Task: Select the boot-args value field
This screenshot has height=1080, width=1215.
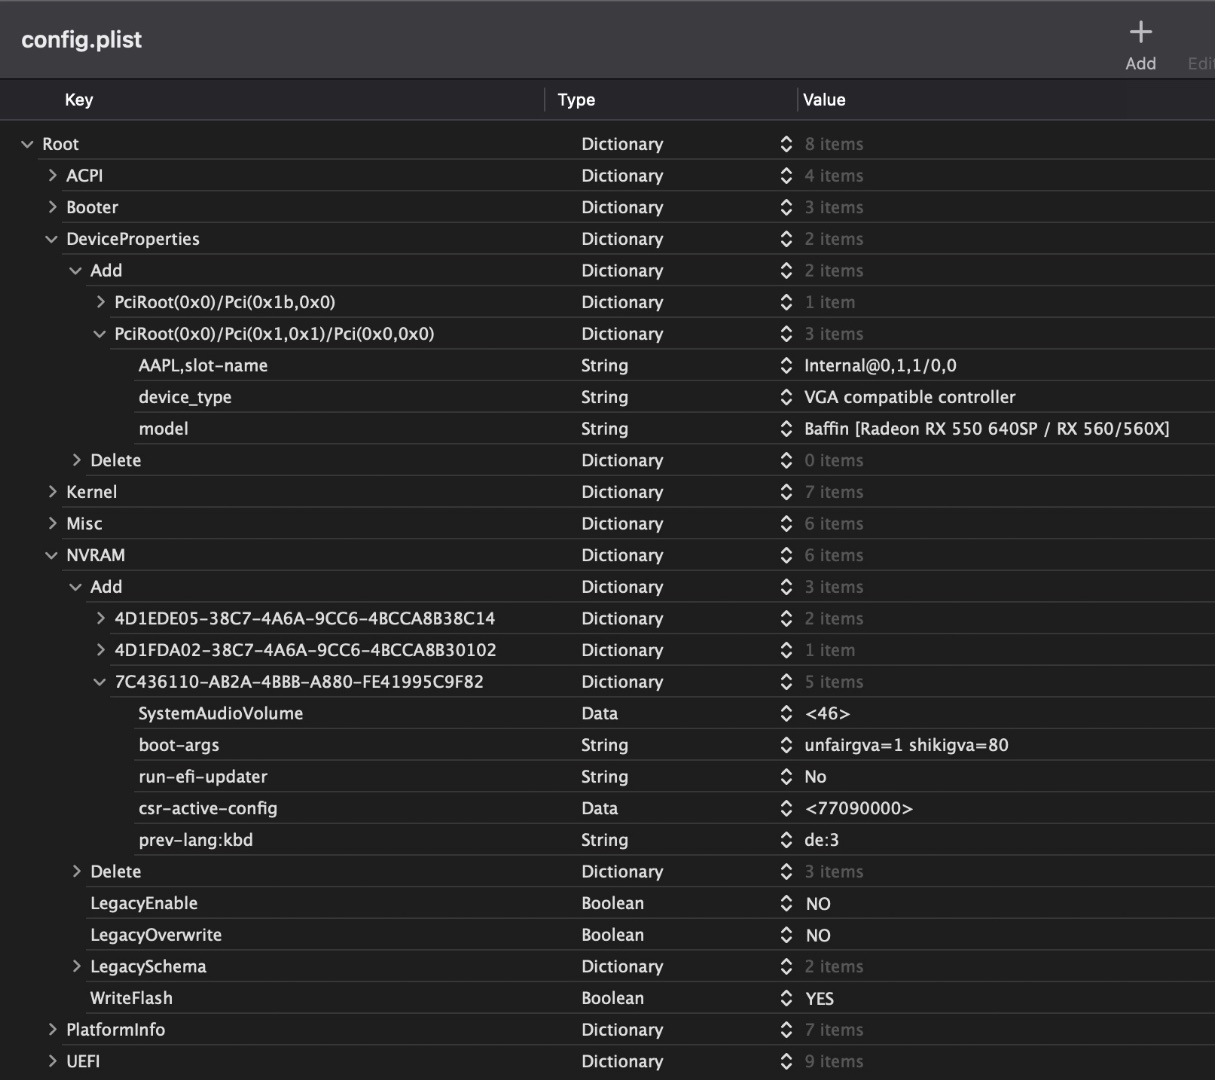Action: pyautogui.click(x=906, y=745)
